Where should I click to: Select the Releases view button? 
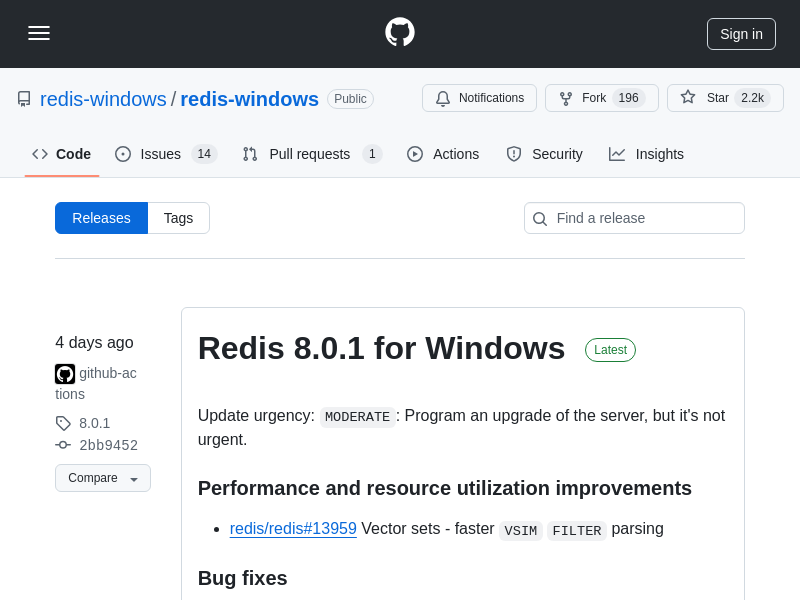click(x=101, y=218)
